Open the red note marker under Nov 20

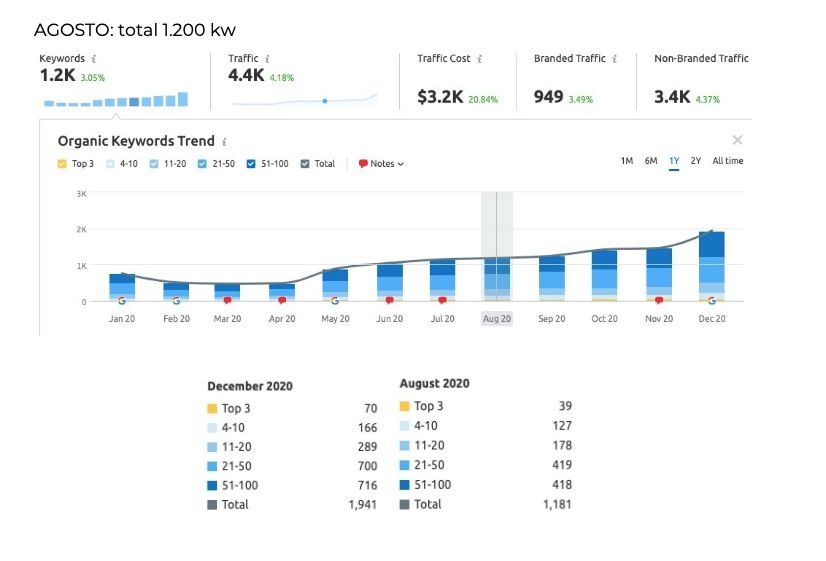click(659, 300)
